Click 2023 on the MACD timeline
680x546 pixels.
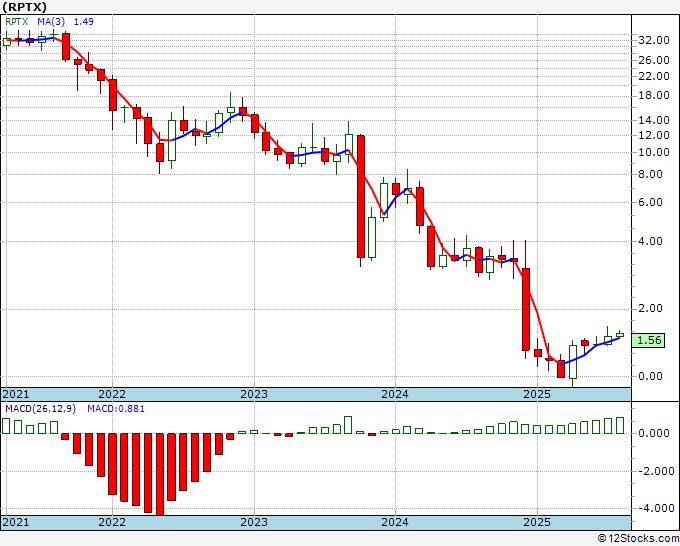tap(254, 522)
